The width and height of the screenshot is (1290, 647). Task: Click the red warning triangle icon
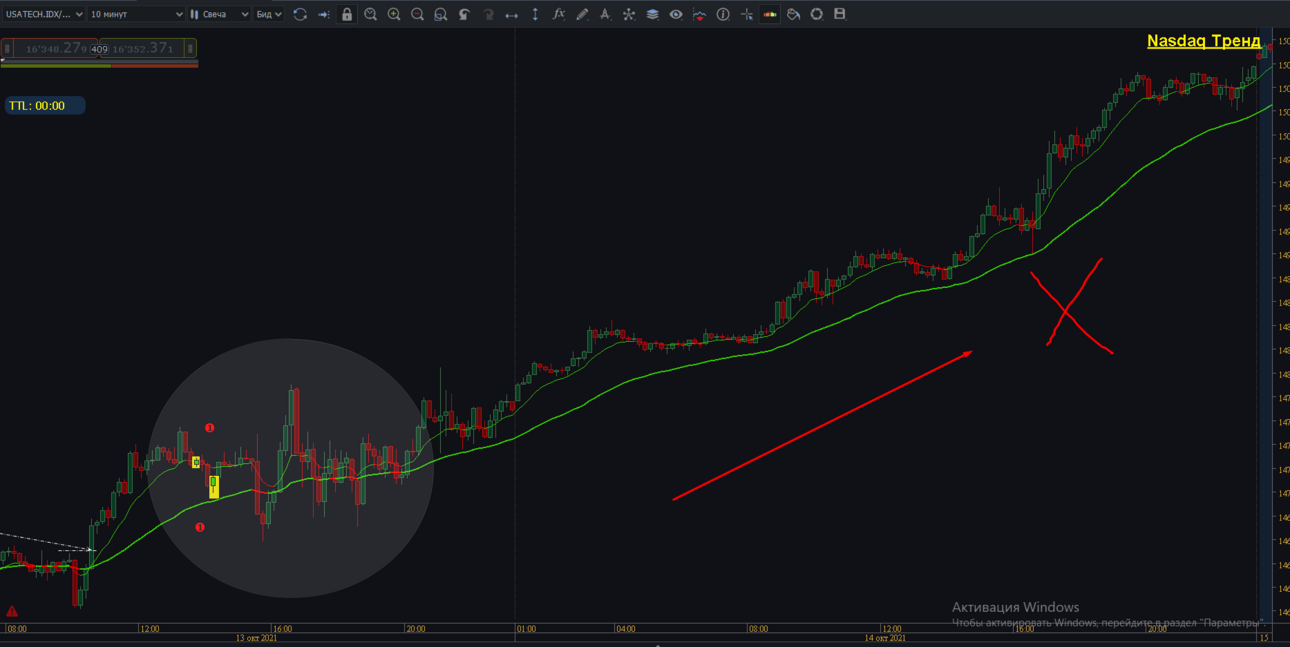coord(12,611)
